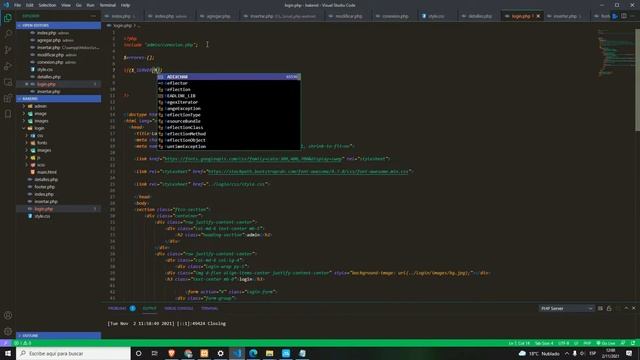This screenshot has height=360, width=640.
Task: Click the blue run icon beside the tabs
Action: pyautogui.click(x=615, y=16)
